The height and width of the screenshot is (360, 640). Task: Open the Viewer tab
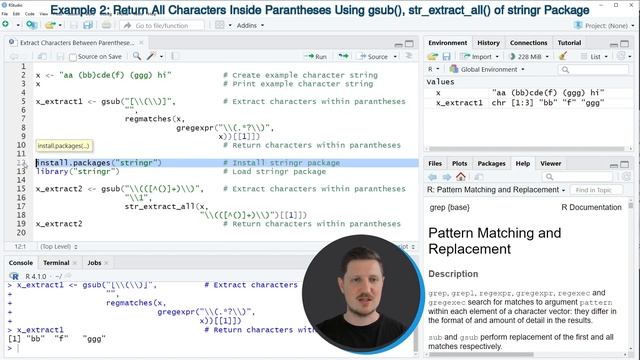tap(551, 164)
